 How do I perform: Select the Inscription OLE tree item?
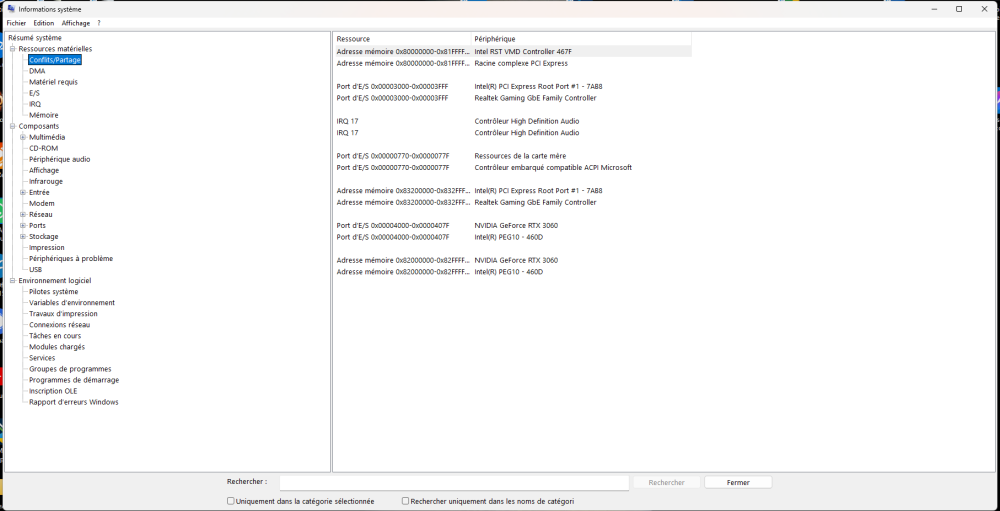pos(53,391)
